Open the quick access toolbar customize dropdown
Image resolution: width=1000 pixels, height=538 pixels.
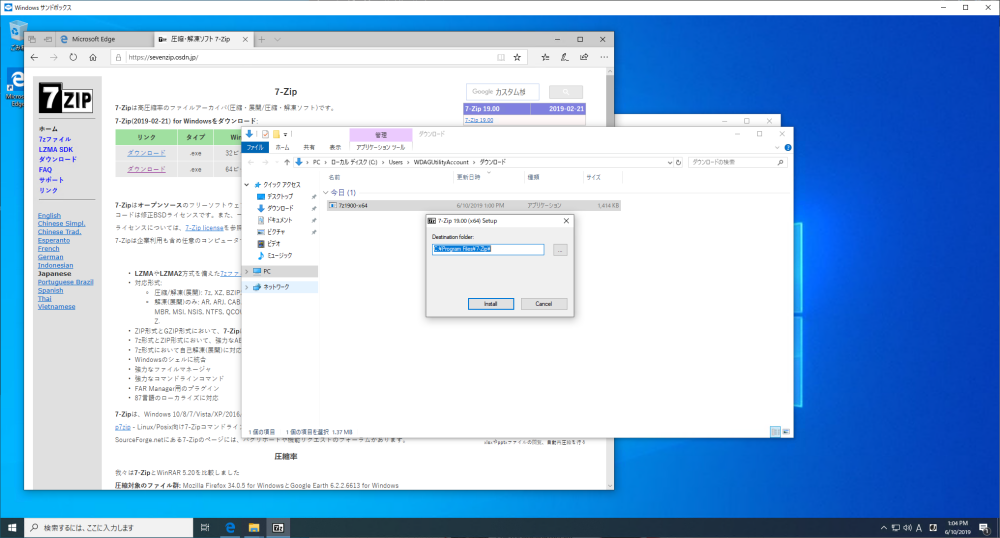point(285,134)
